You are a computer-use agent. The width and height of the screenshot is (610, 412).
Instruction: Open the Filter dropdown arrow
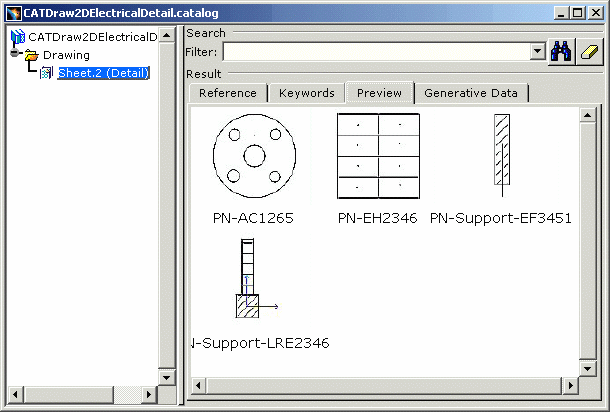tap(538, 51)
